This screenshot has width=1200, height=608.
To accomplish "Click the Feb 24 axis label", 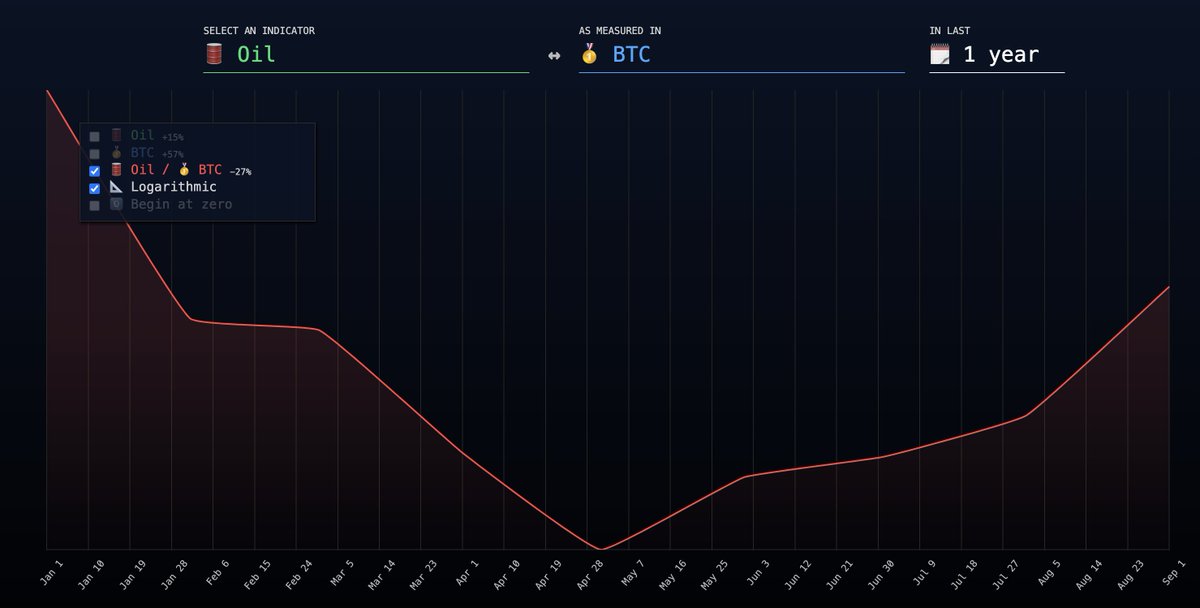I will (x=299, y=577).
